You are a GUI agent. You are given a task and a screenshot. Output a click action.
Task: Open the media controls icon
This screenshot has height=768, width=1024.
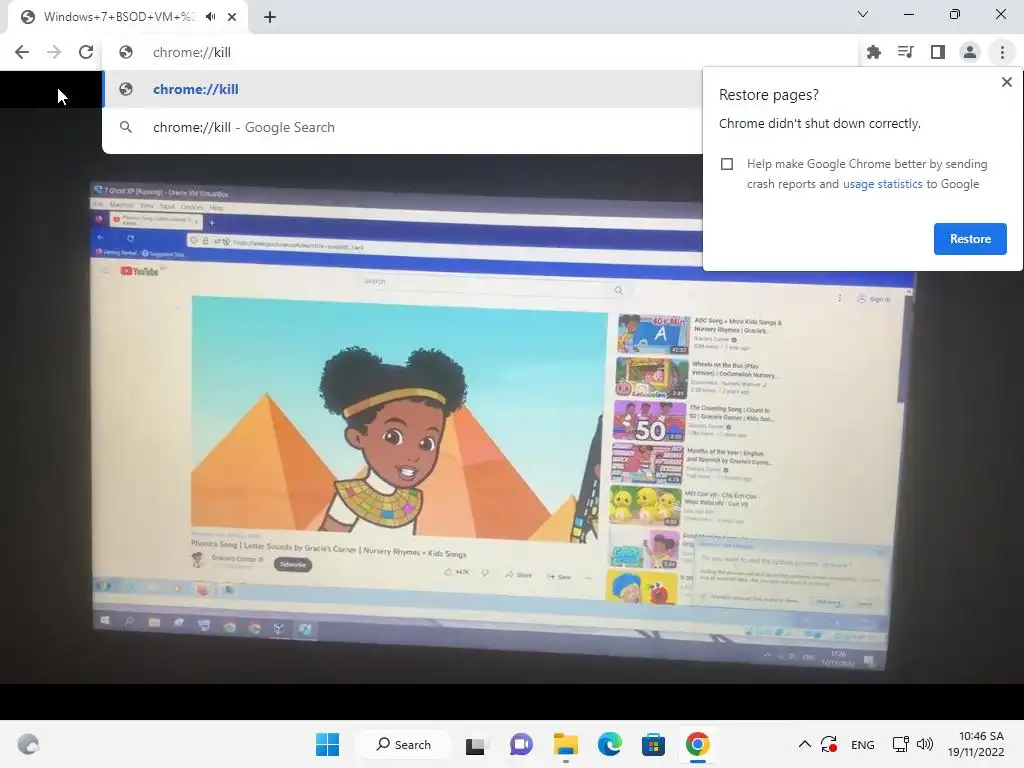[905, 52]
